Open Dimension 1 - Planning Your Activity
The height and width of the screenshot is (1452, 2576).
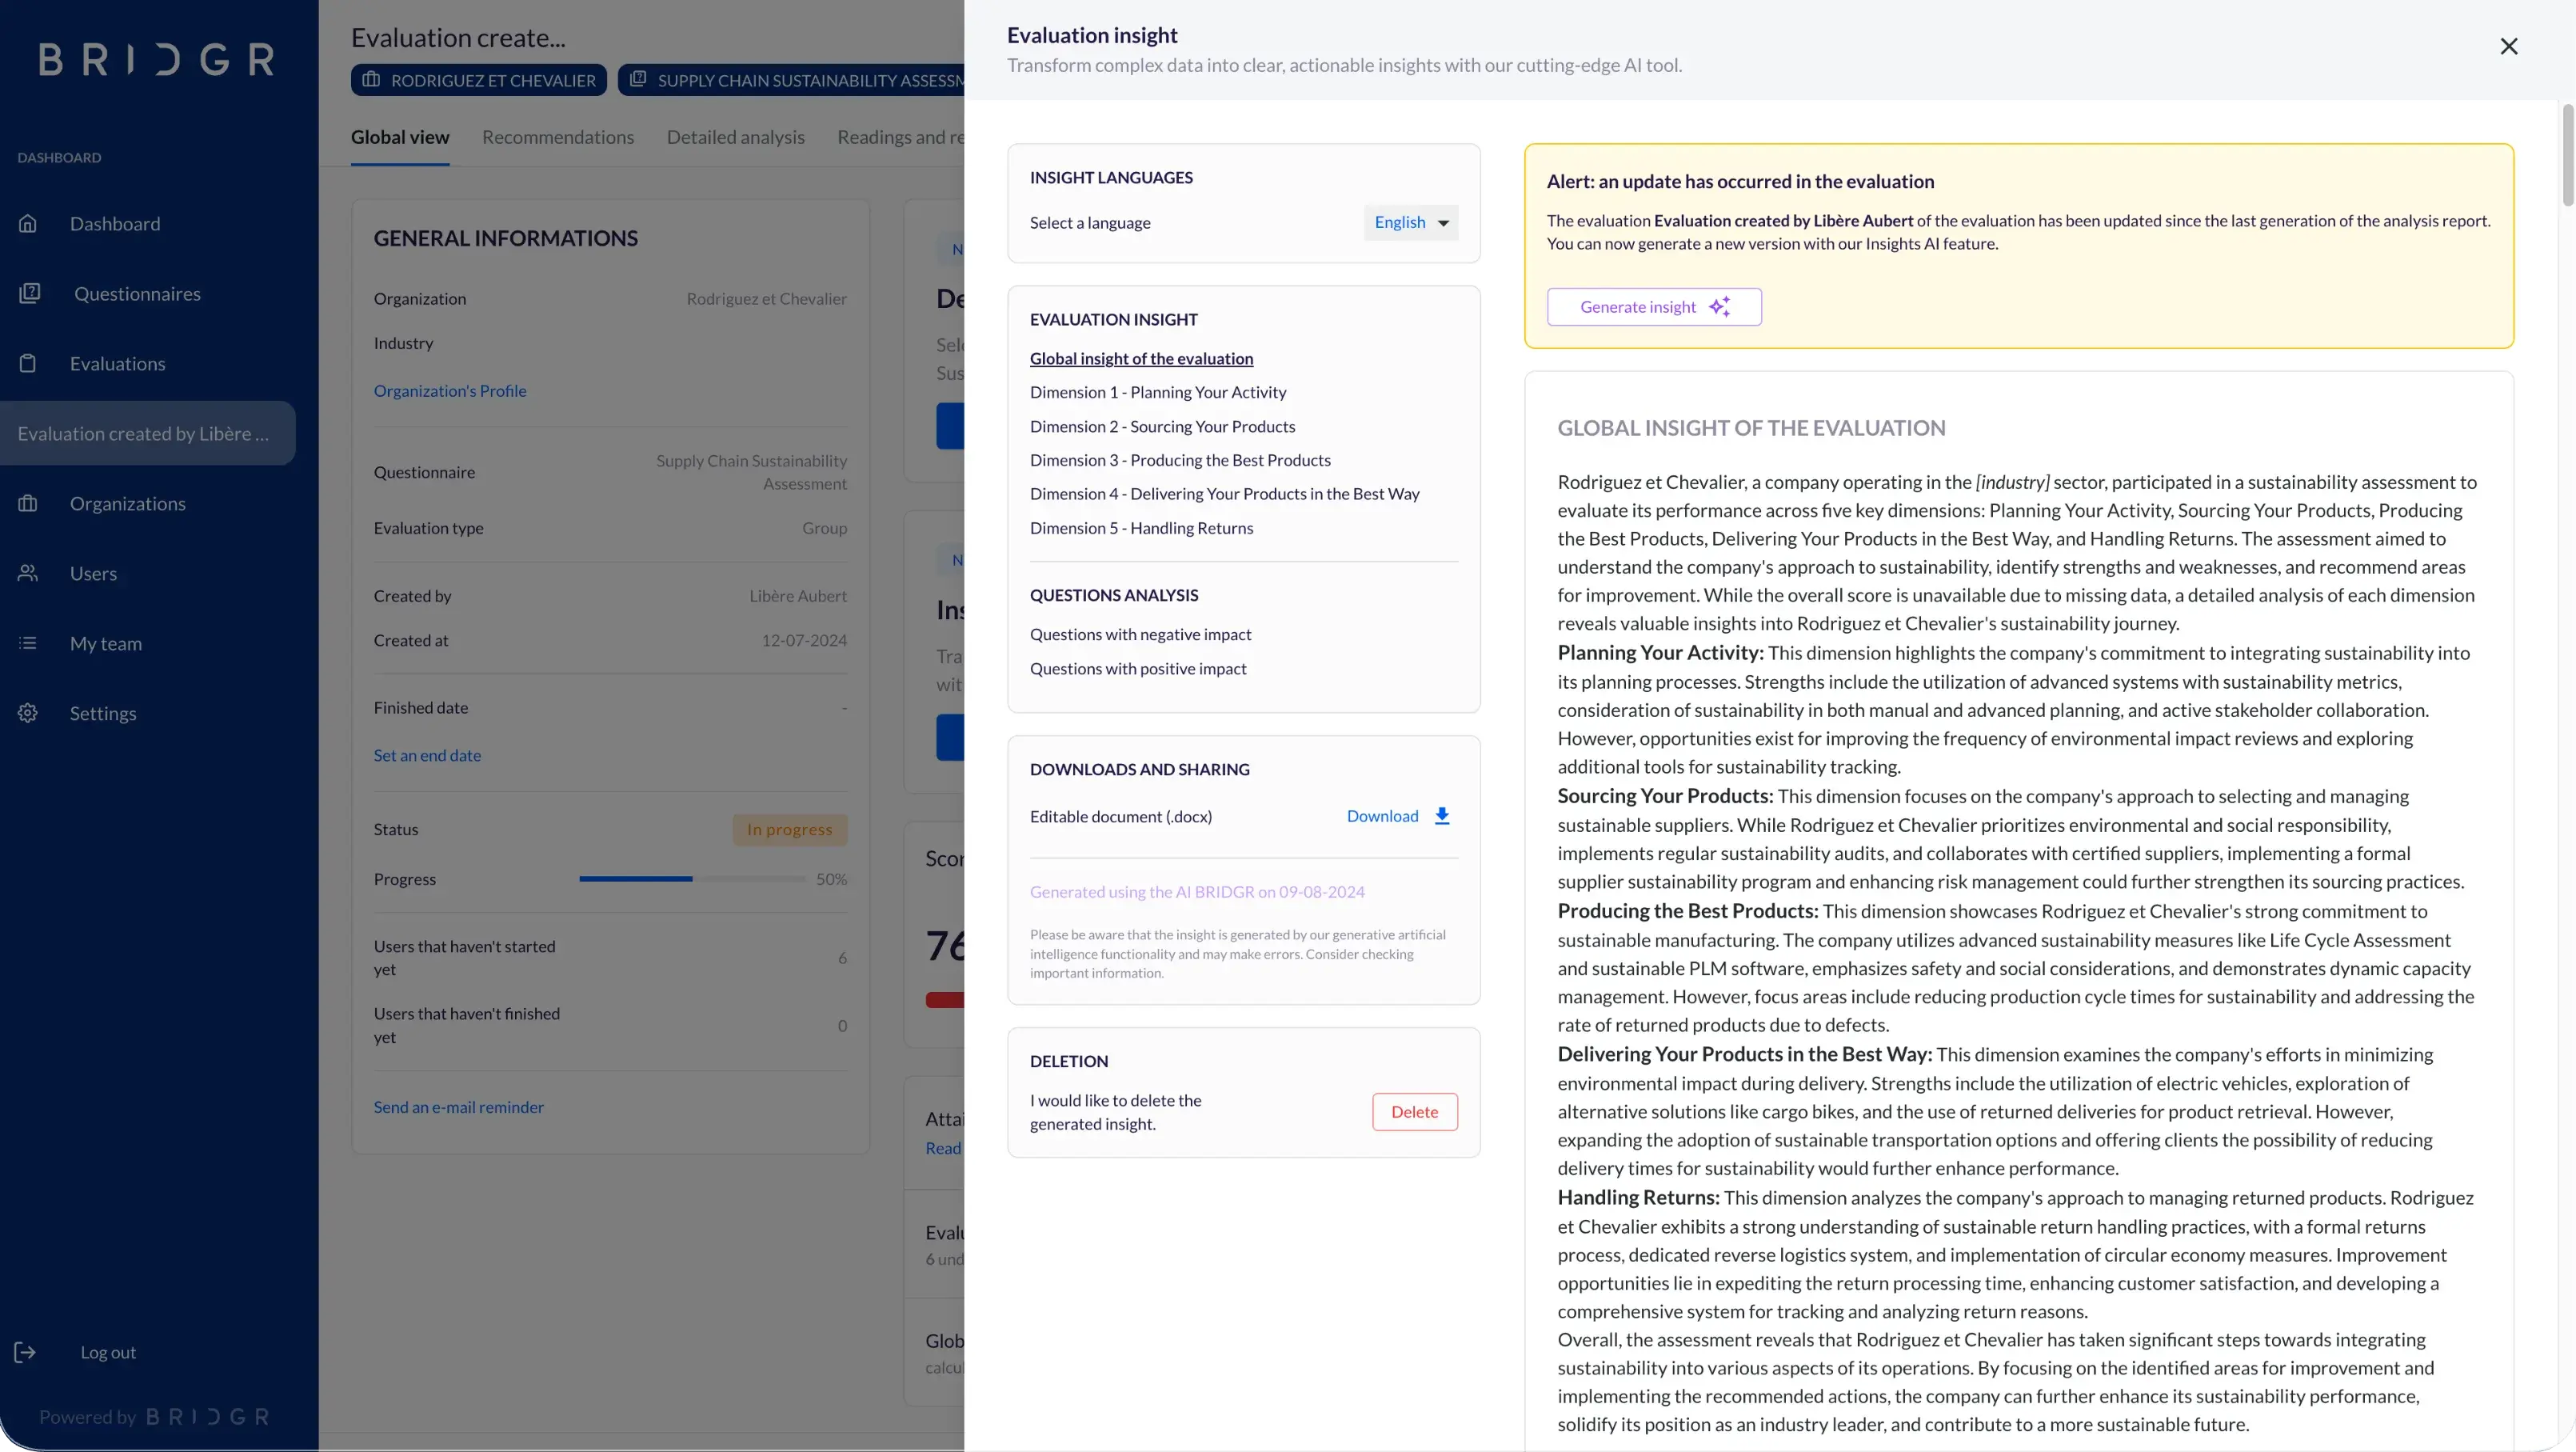[1158, 392]
